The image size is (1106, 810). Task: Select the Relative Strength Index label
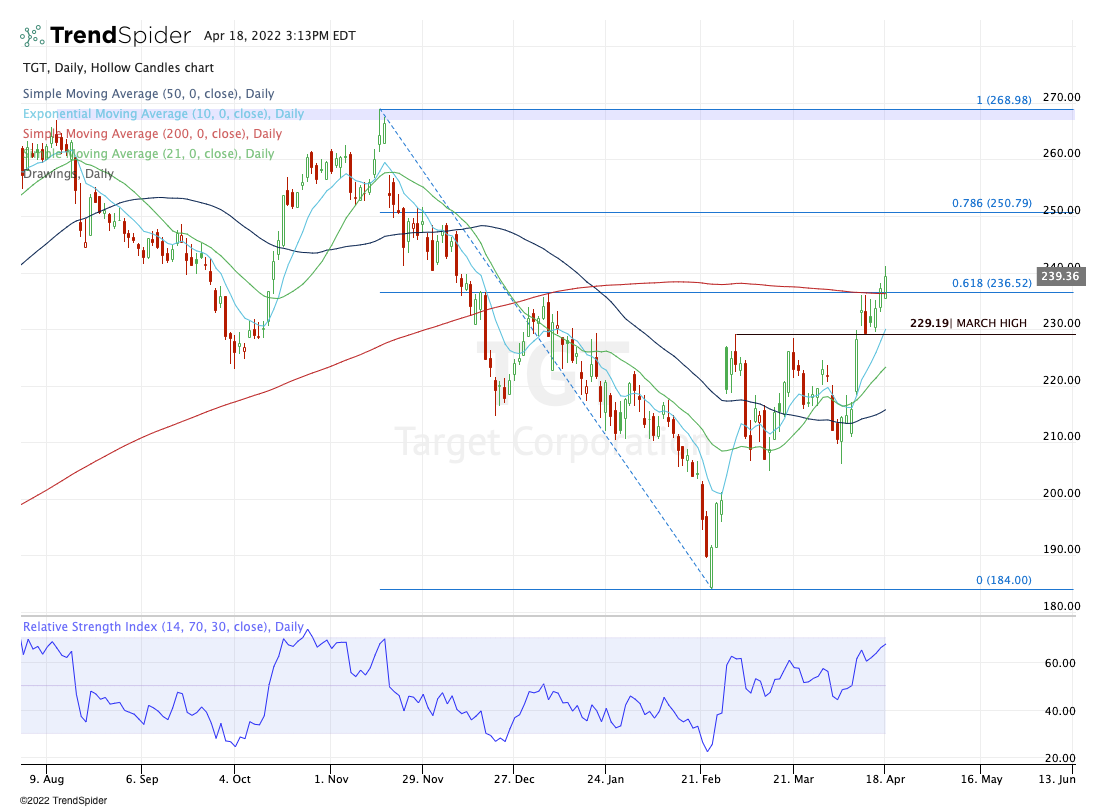pos(163,627)
